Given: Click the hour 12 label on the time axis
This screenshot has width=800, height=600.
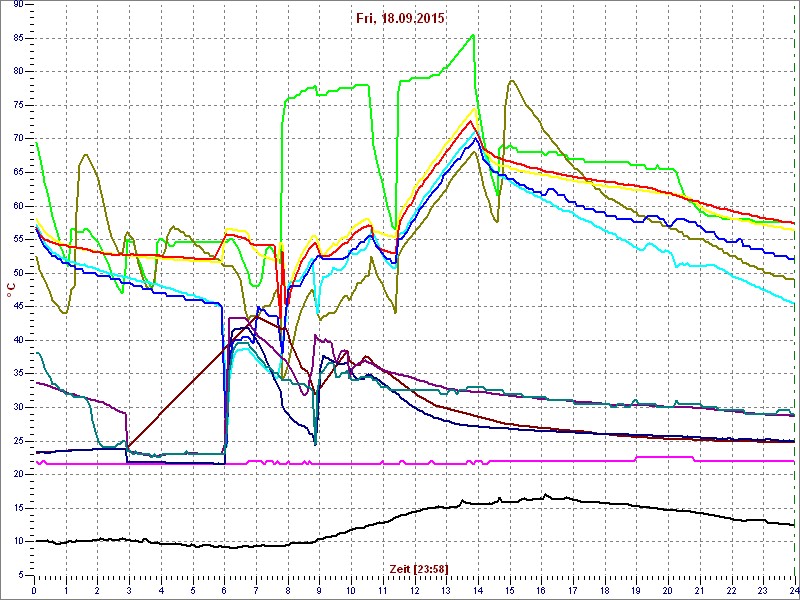Looking at the screenshot, I should click(414, 592).
